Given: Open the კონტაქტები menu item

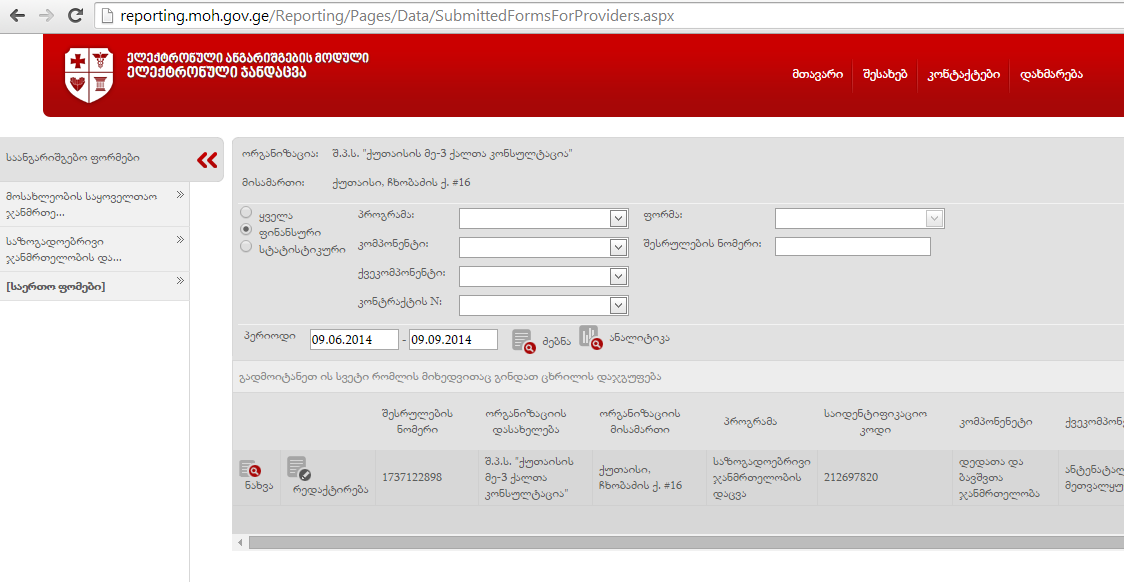Looking at the screenshot, I should [963, 74].
